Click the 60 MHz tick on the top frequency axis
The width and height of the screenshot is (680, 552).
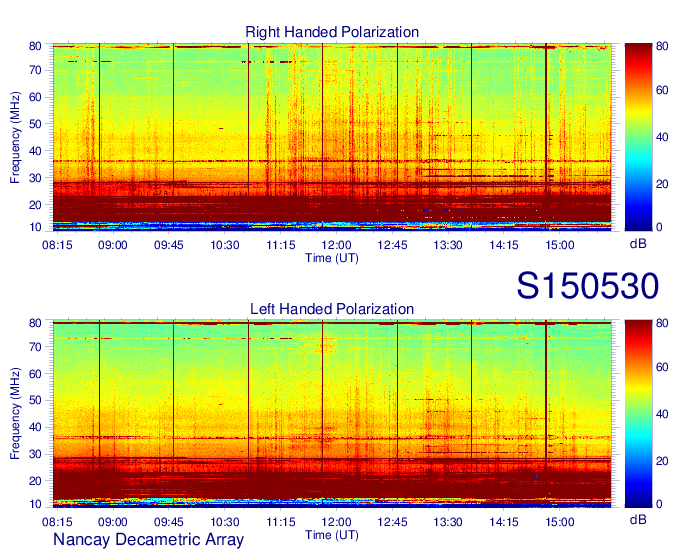[35, 97]
